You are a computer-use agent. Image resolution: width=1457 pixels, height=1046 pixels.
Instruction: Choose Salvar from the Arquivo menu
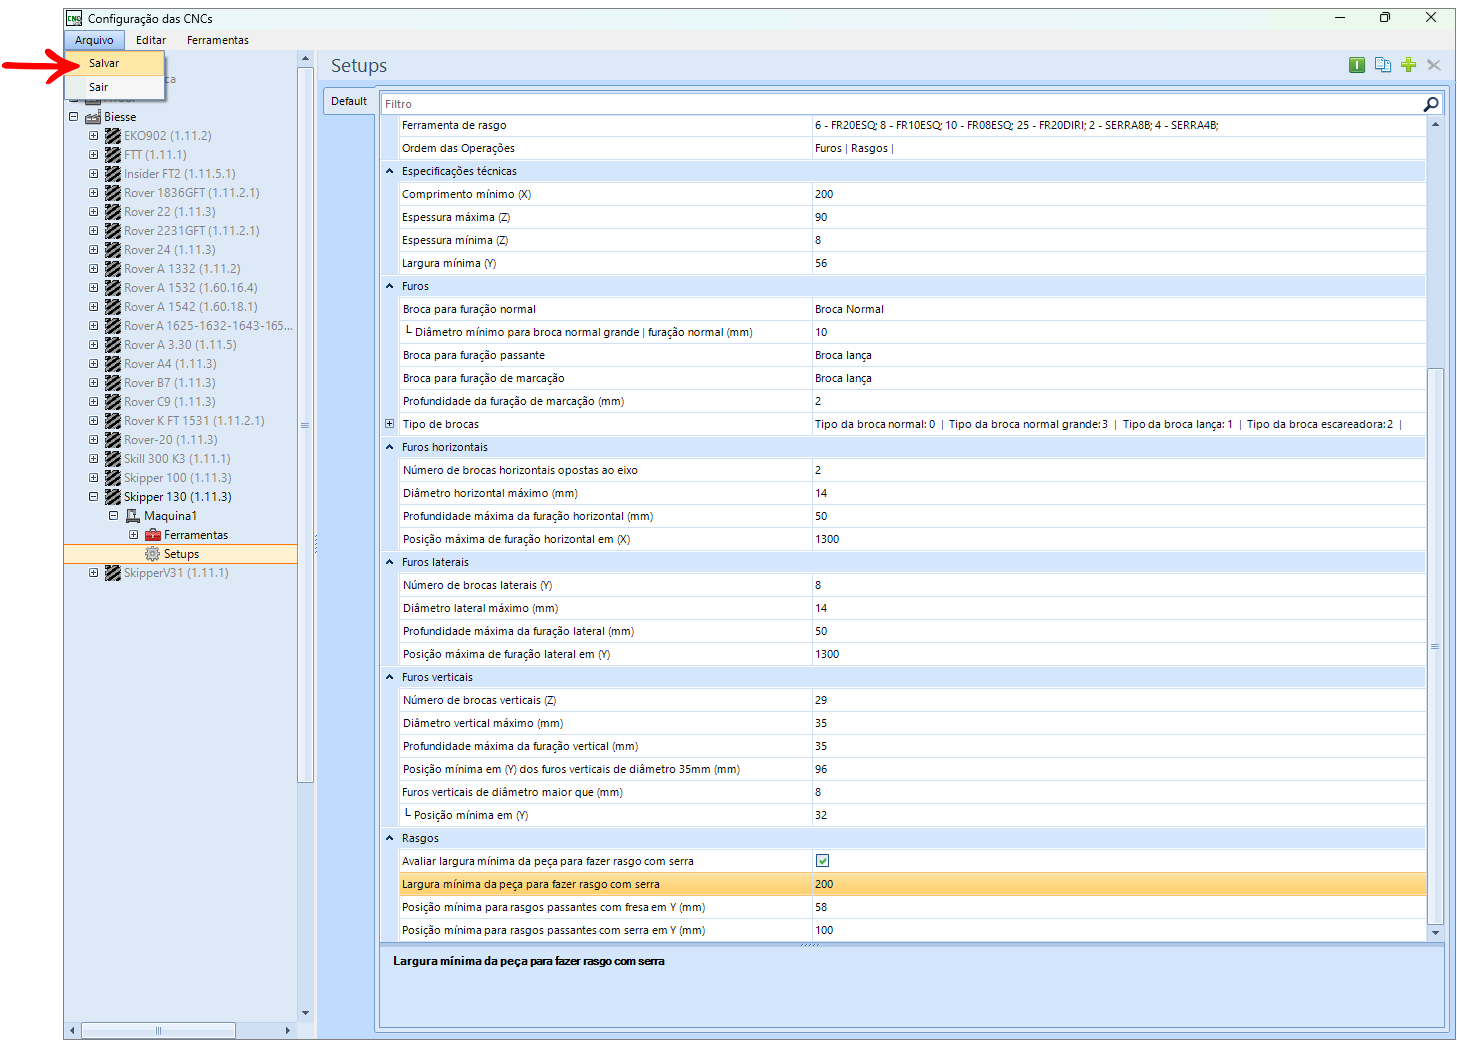coord(115,63)
